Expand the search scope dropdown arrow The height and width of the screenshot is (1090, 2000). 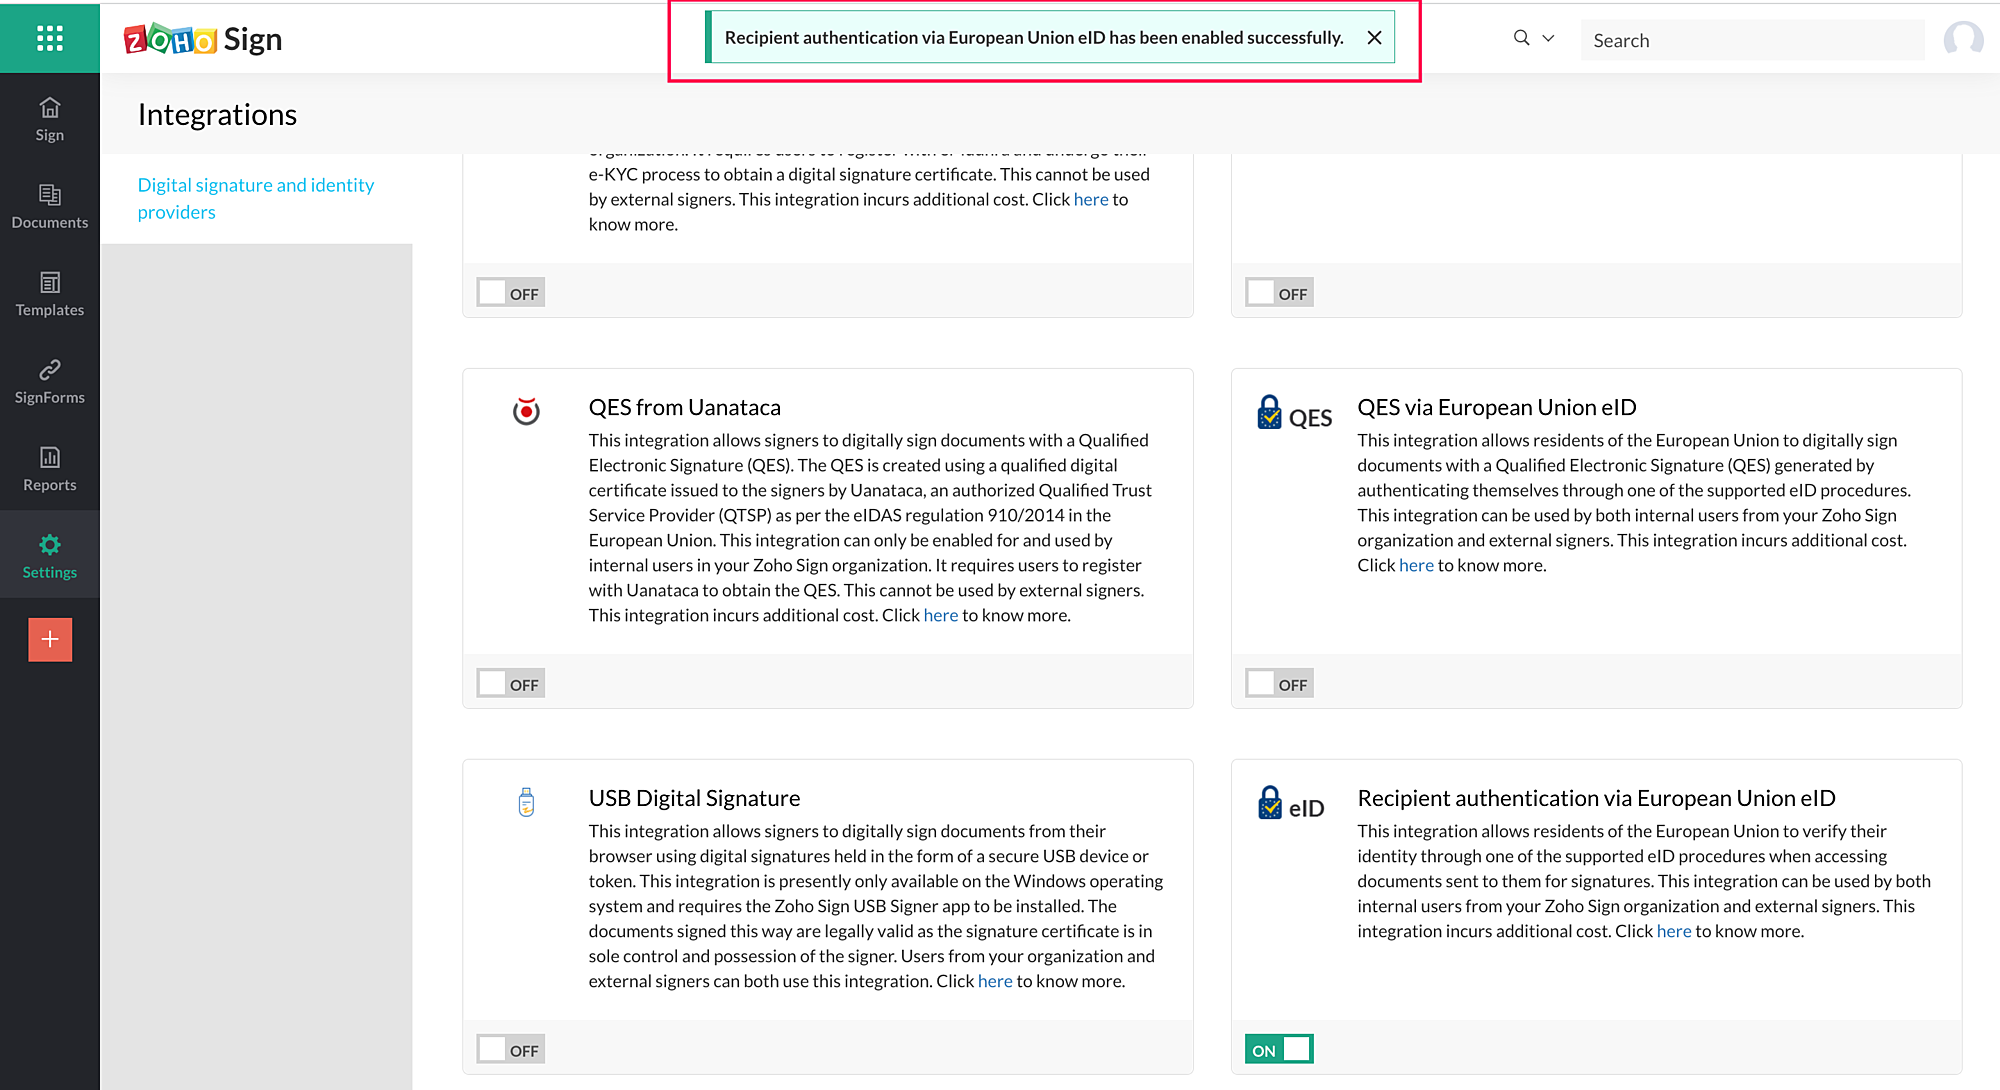(x=1548, y=38)
